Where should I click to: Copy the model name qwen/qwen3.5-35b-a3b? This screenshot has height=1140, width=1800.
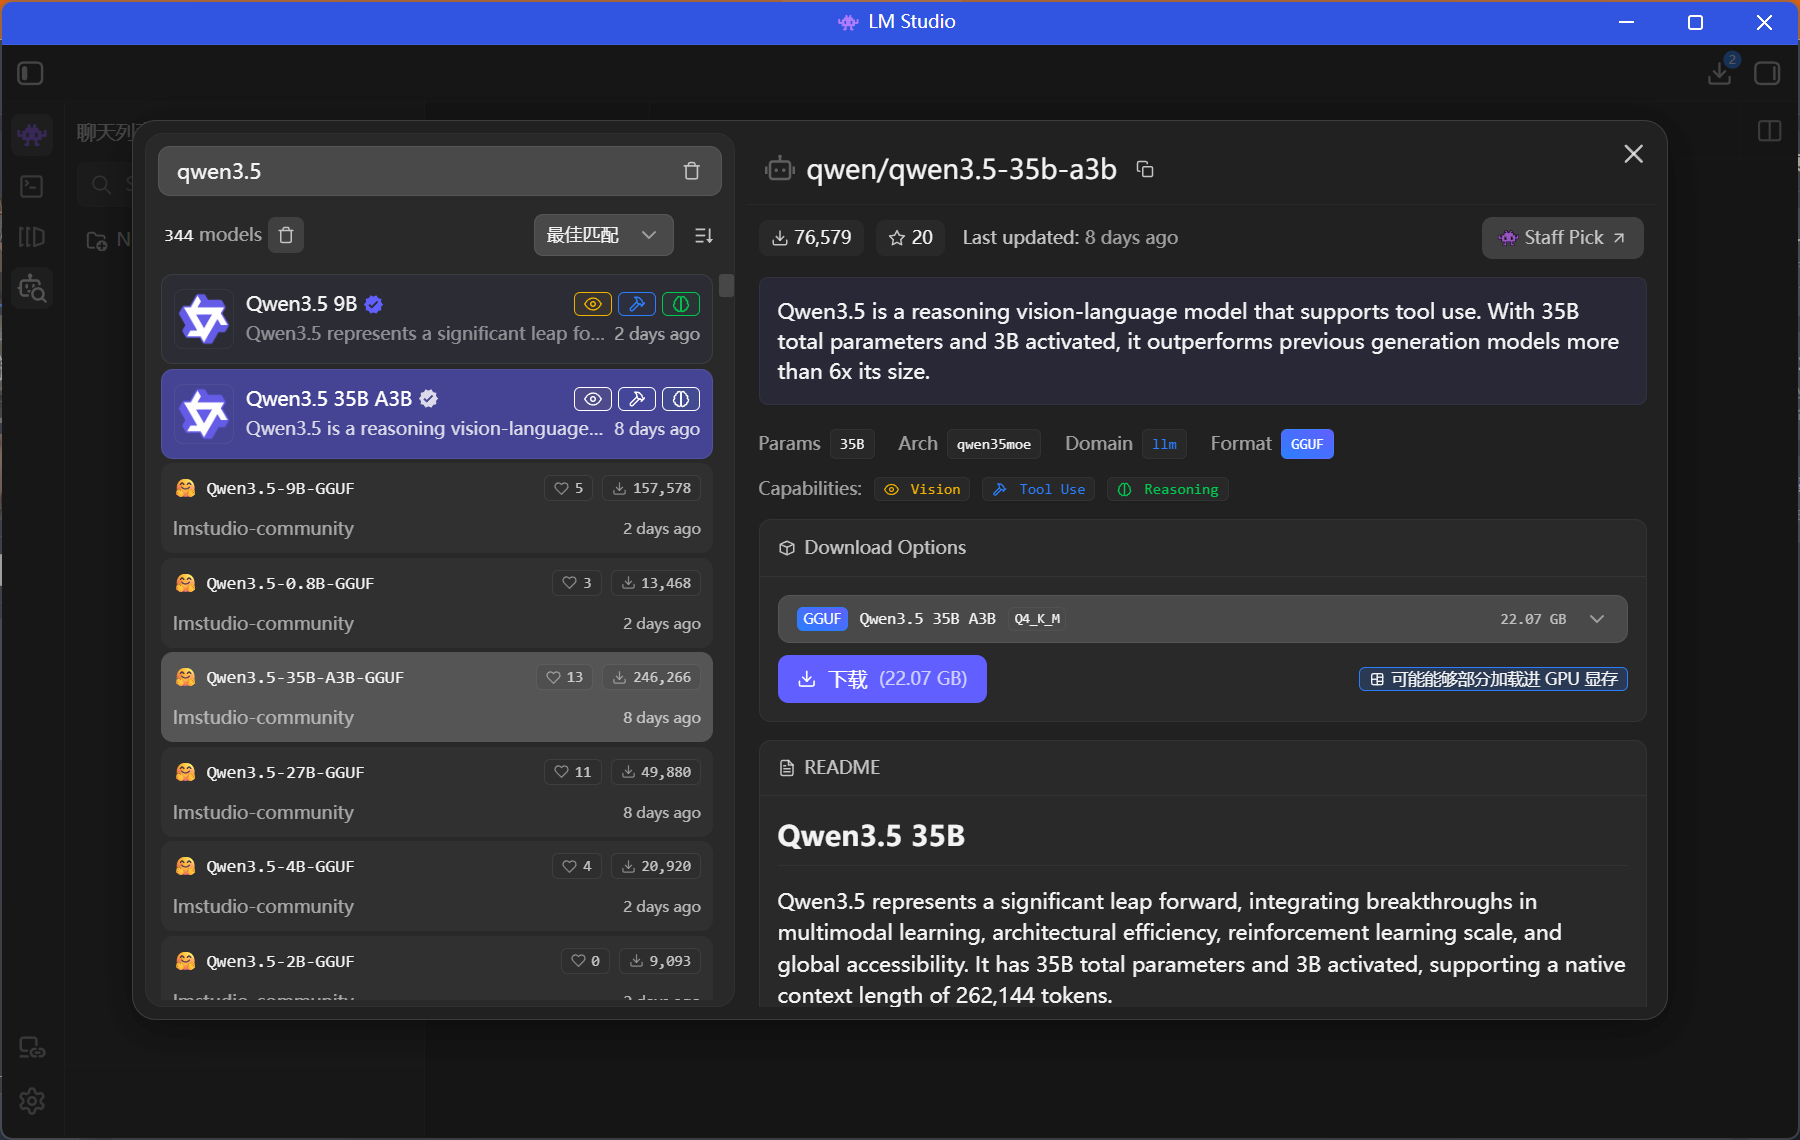point(1146,170)
